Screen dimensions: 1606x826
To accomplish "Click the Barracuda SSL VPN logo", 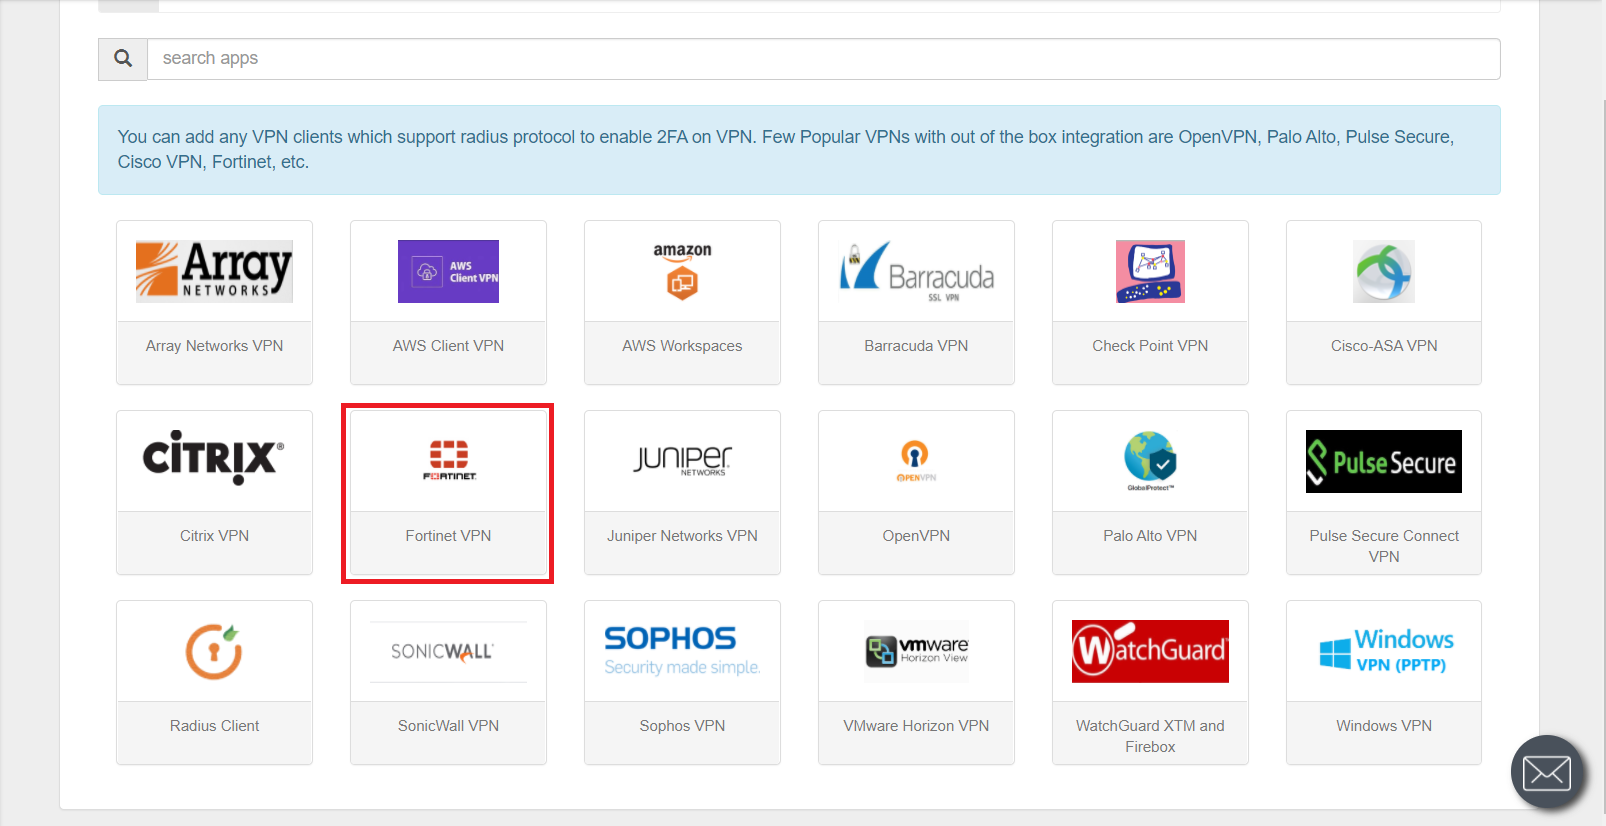I will click(x=916, y=271).
